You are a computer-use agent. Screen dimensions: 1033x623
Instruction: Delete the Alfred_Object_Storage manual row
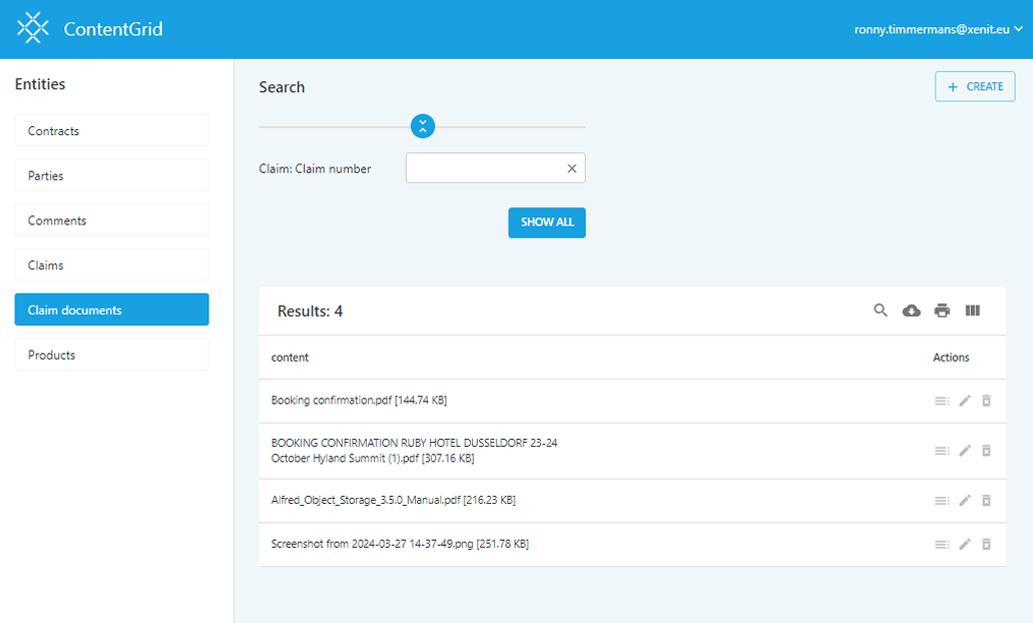click(x=986, y=501)
